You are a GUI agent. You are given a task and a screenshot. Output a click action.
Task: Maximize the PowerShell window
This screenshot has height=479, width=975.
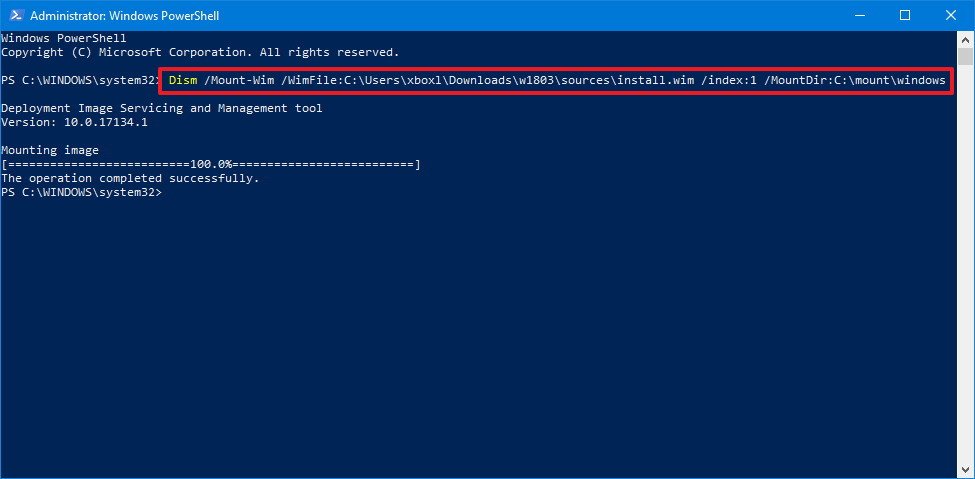point(905,15)
